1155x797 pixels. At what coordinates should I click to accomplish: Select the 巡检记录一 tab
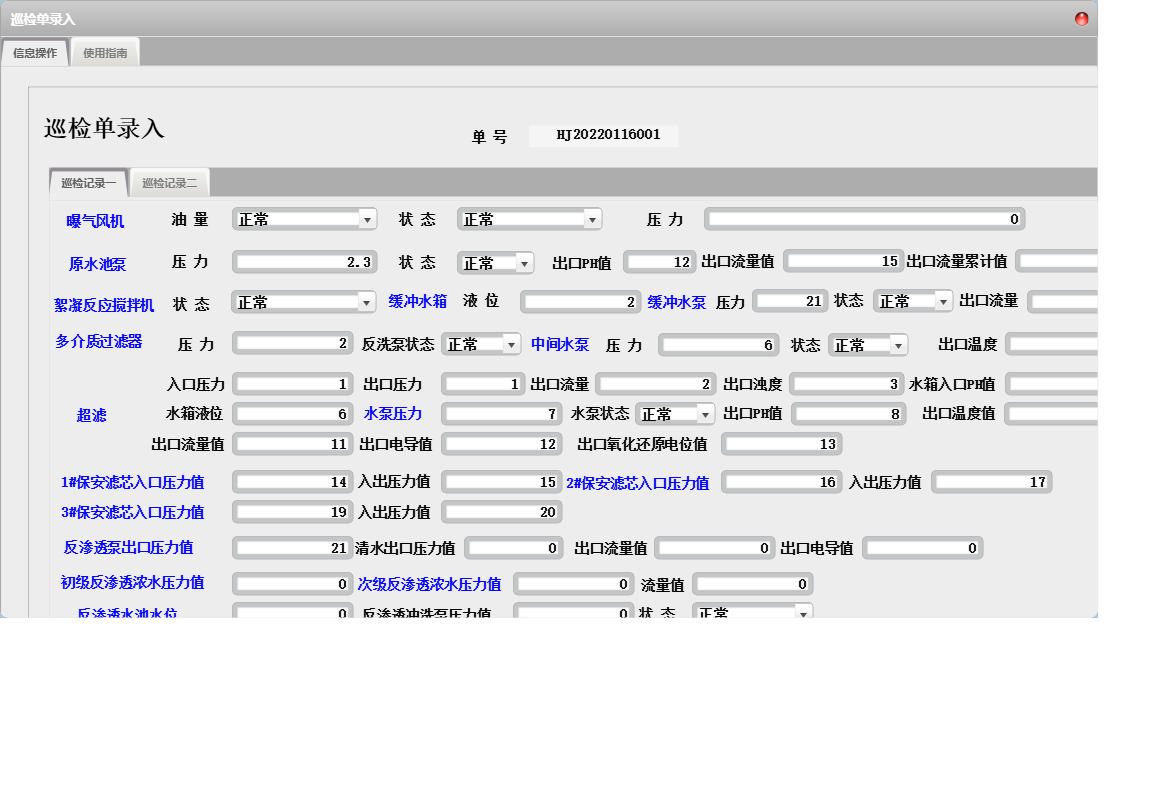(88, 183)
